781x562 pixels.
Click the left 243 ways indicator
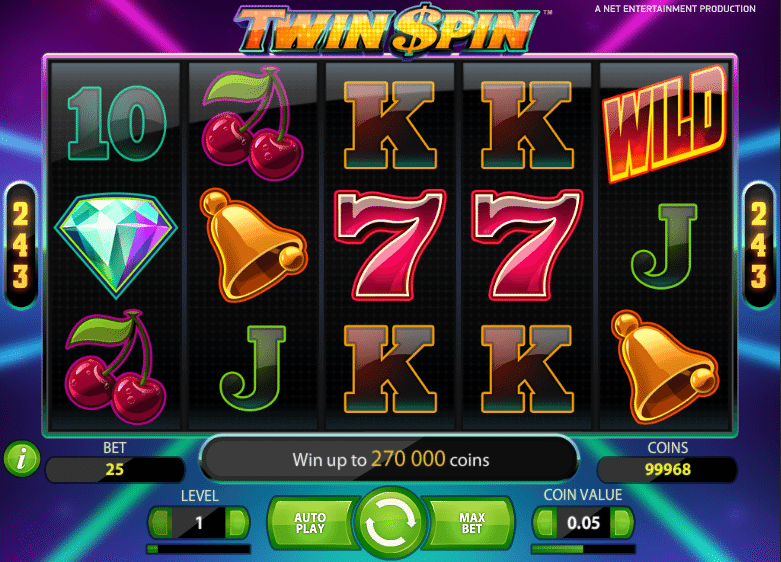pyautogui.click(x=20, y=245)
